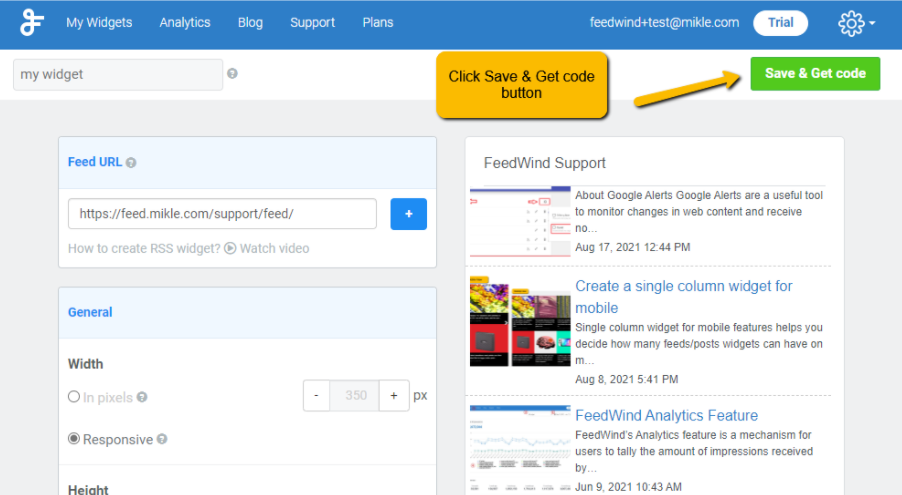Screen dimensions: 902x495
Task: Click the Google Alerts post thumbnail
Action: [520, 221]
